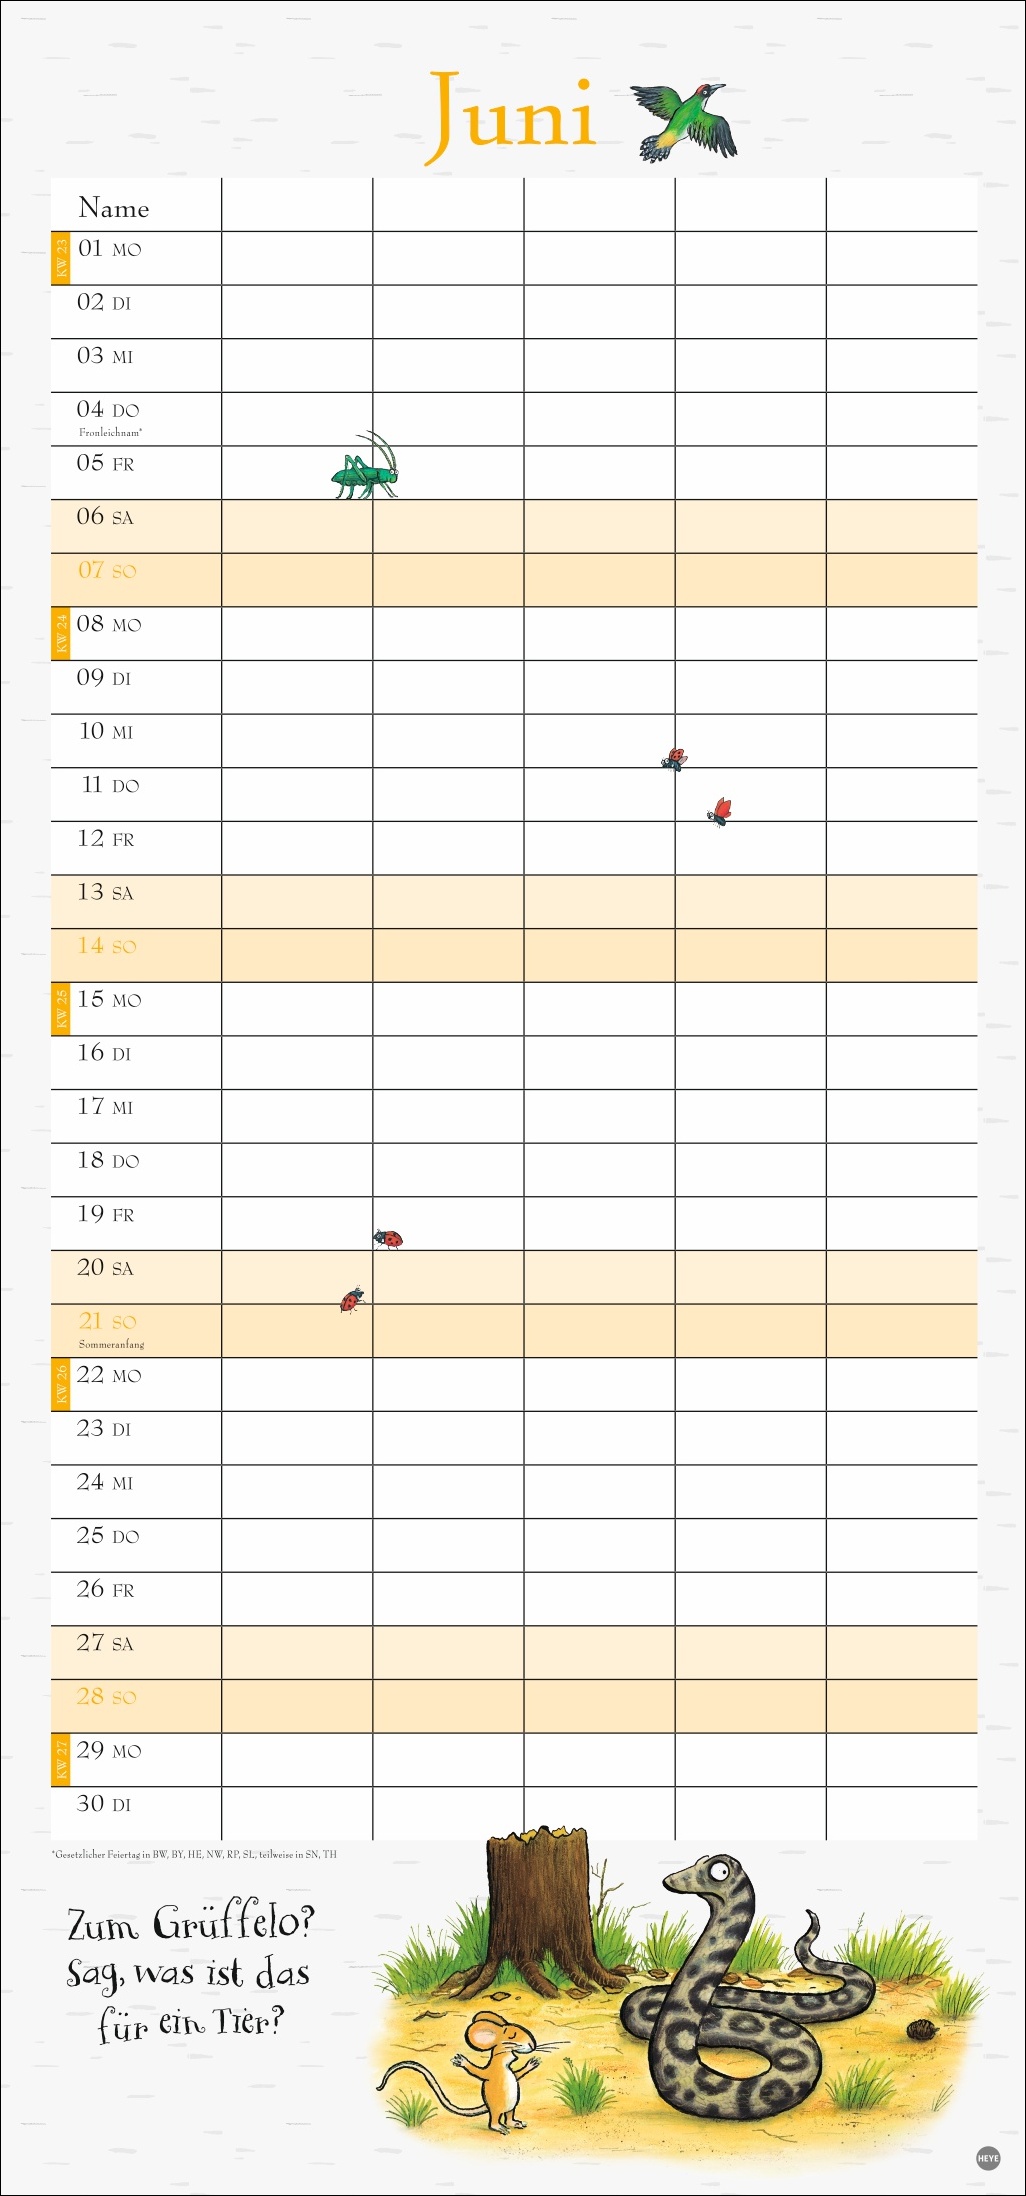Click the ladybug in the 20 SA row
Image resolution: width=1026 pixels, height=2196 pixels.
click(351, 1299)
